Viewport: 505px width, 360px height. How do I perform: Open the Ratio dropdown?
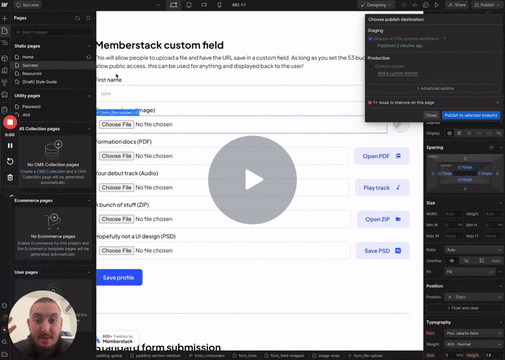click(x=474, y=250)
